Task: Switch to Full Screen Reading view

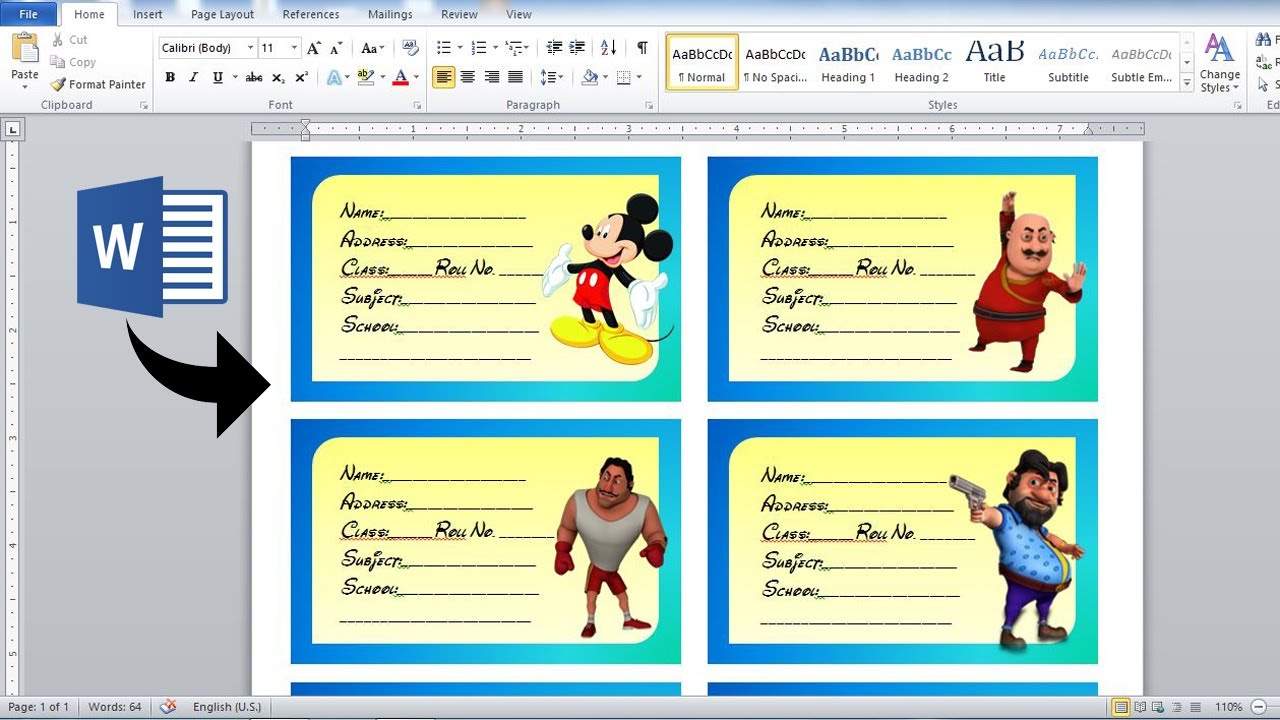Action: coord(1141,707)
